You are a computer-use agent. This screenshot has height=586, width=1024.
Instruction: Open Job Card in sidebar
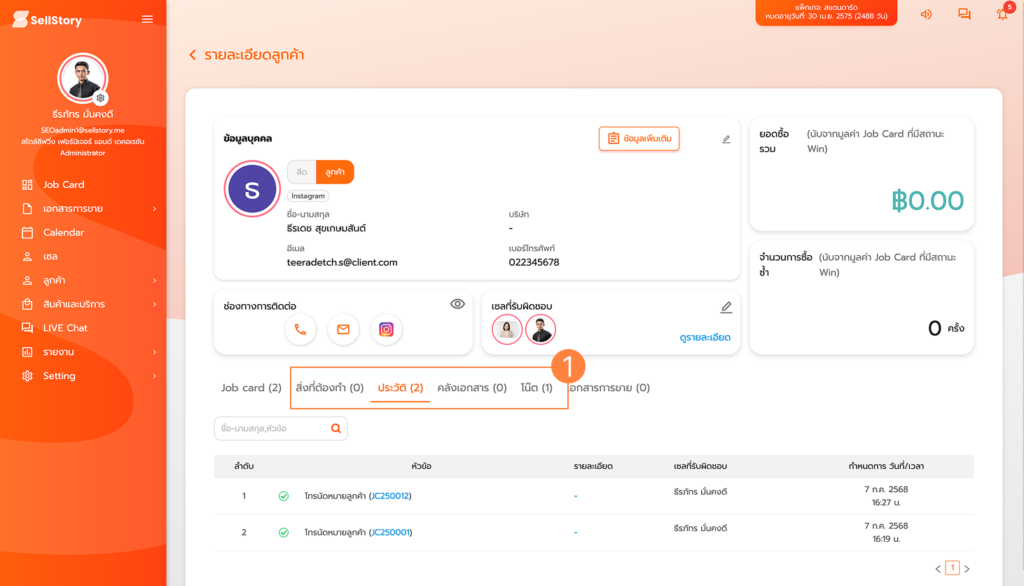(x=63, y=185)
